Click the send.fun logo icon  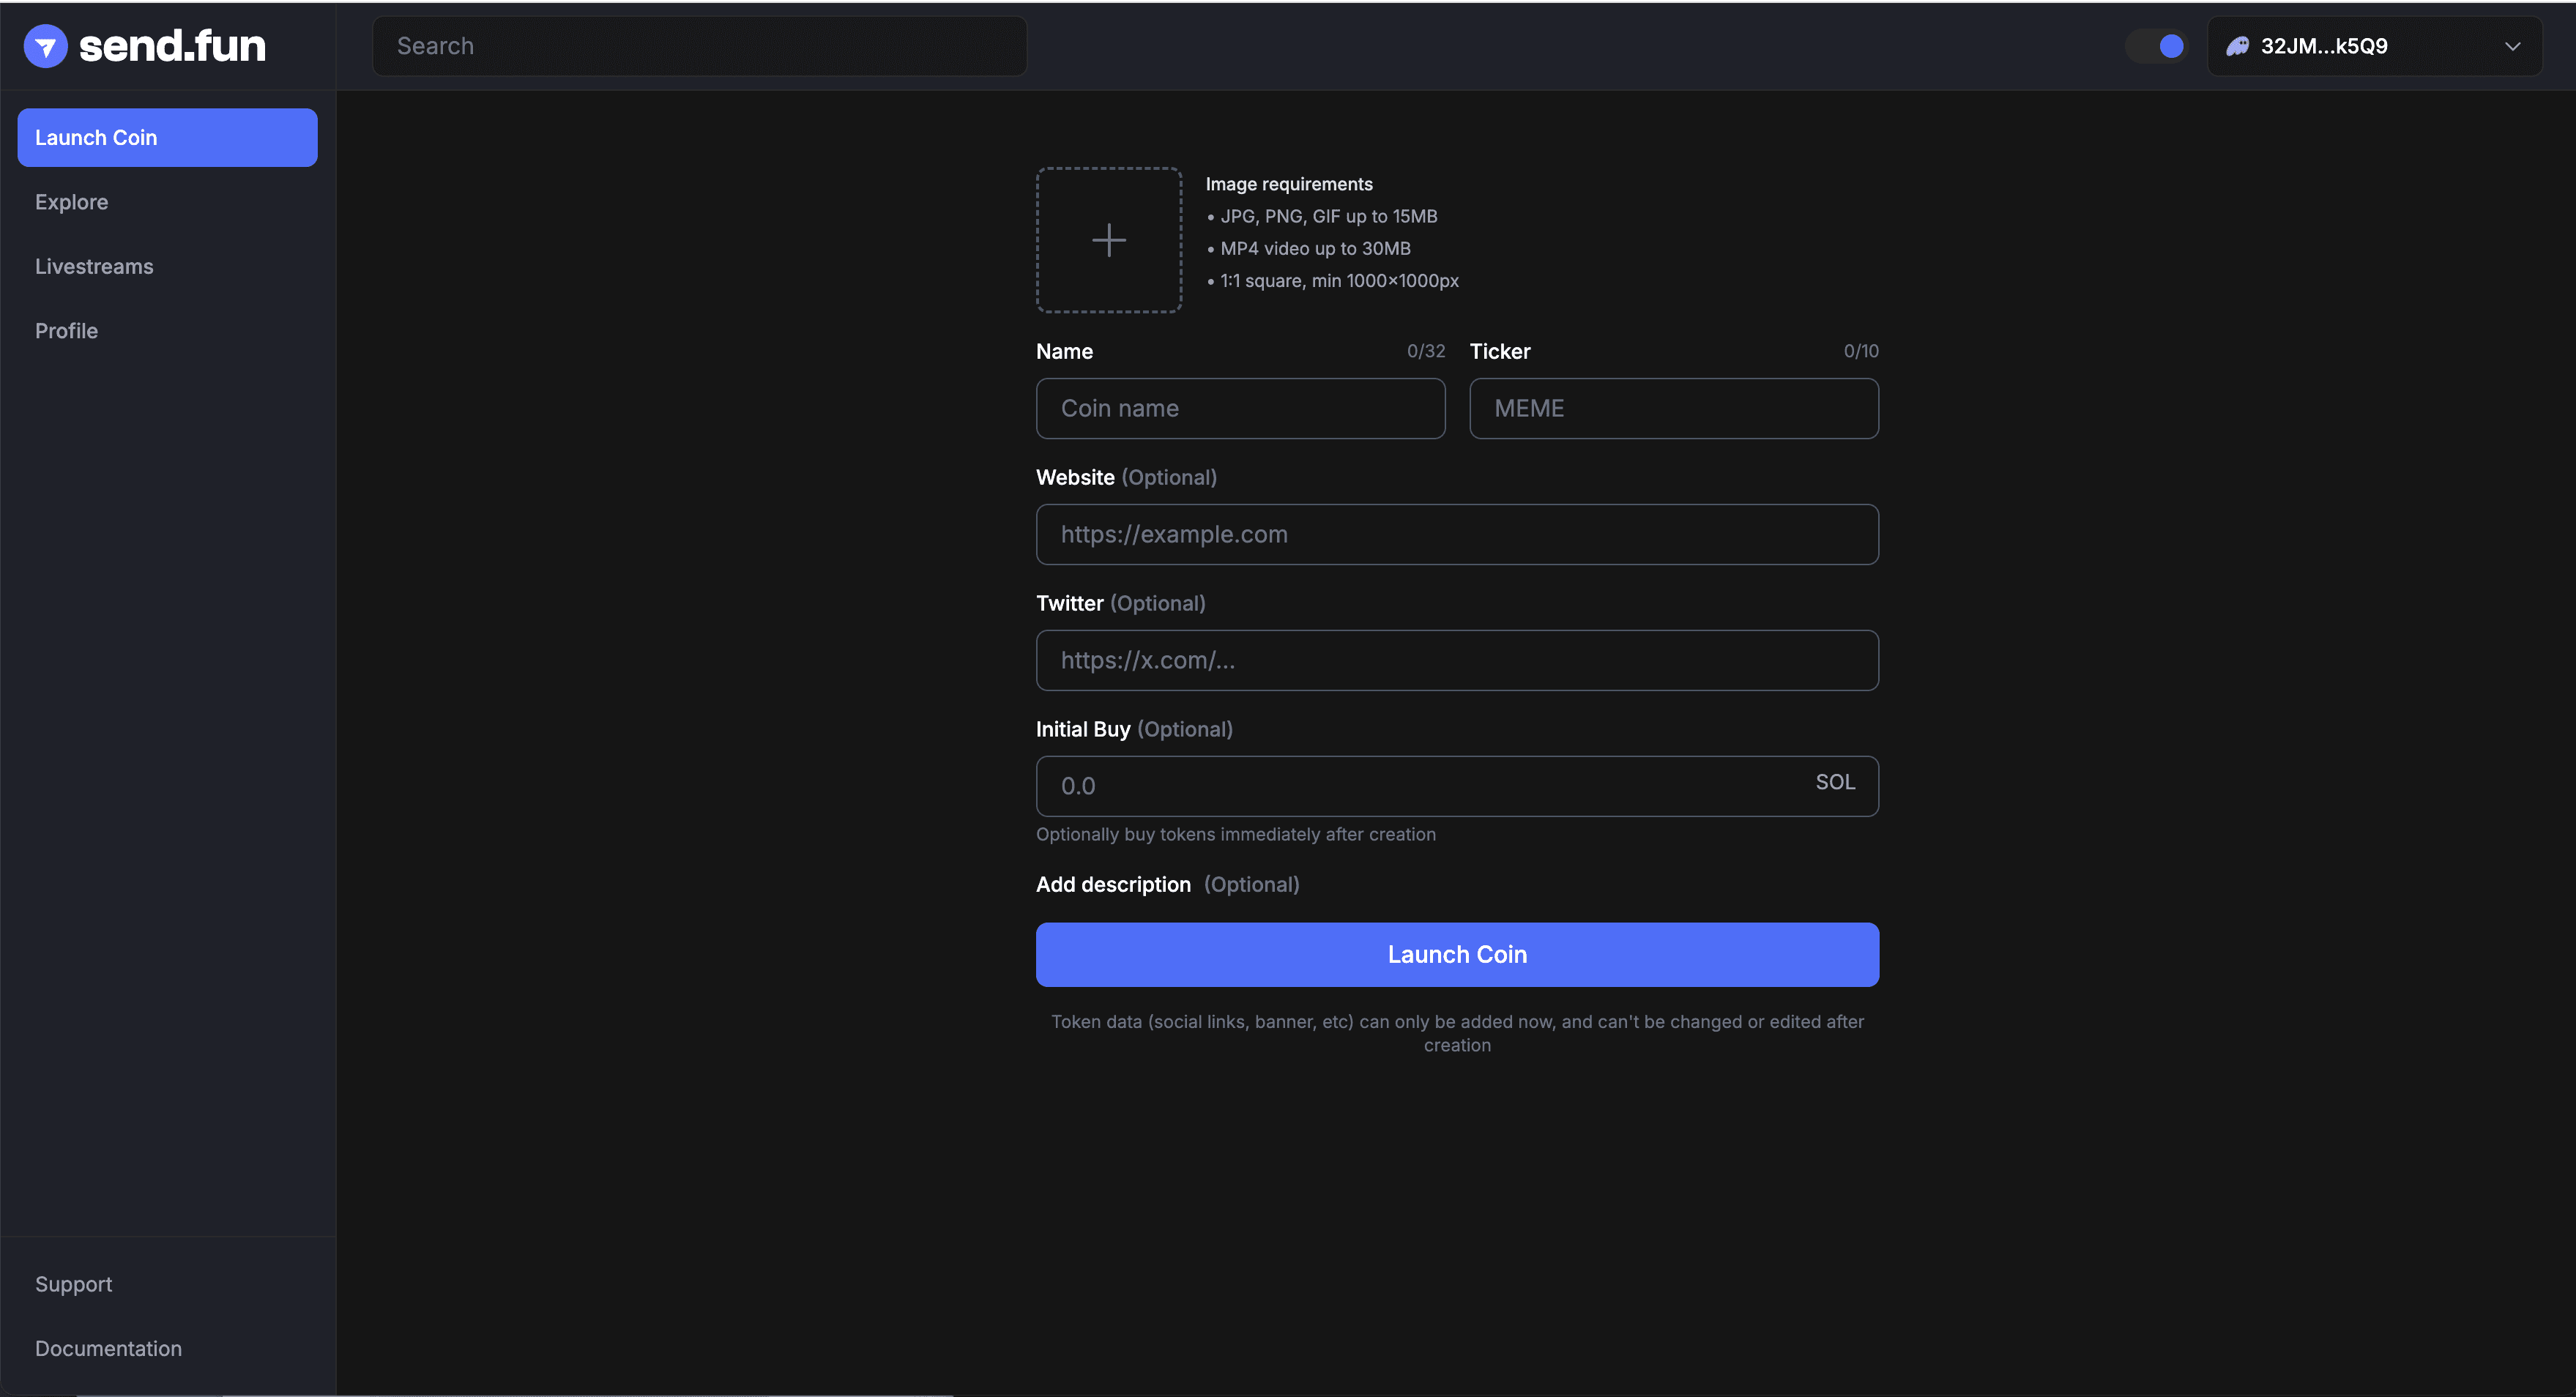click(45, 45)
